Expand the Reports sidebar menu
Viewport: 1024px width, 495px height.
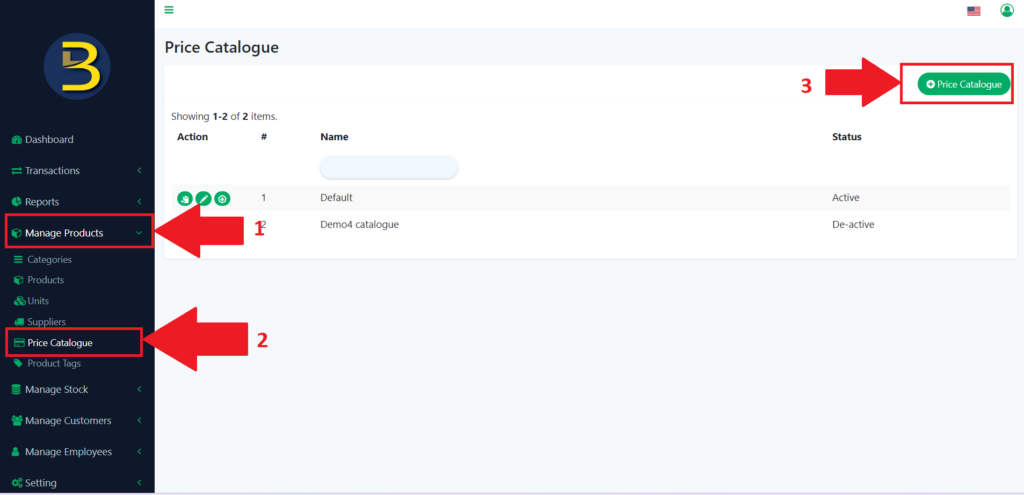[42, 202]
